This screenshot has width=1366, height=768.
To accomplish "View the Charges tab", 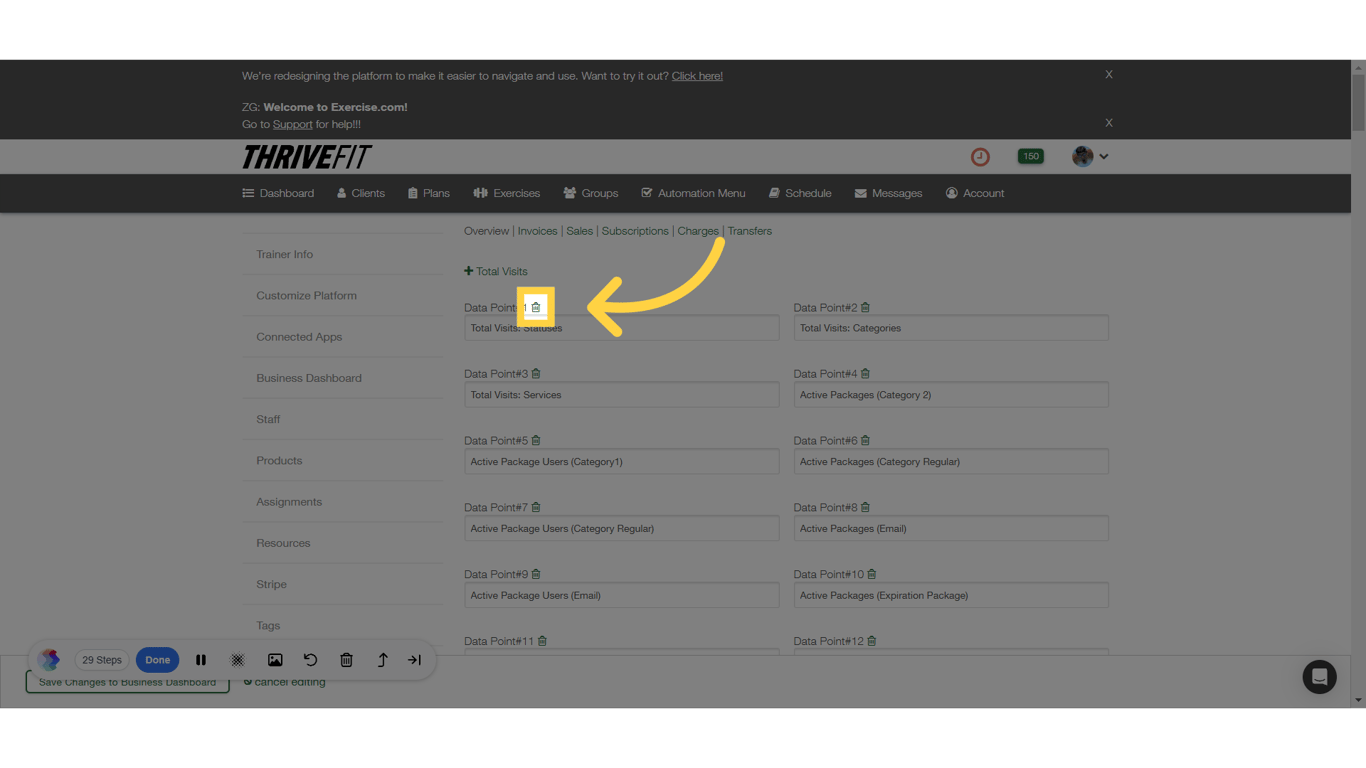I will tap(698, 231).
